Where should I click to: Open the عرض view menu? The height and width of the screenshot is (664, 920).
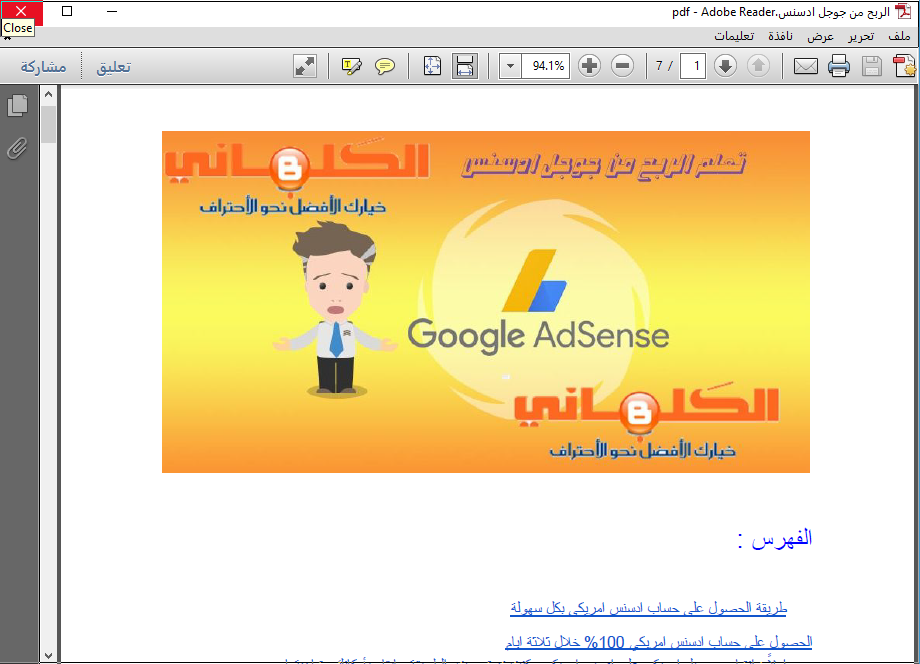tap(820, 36)
